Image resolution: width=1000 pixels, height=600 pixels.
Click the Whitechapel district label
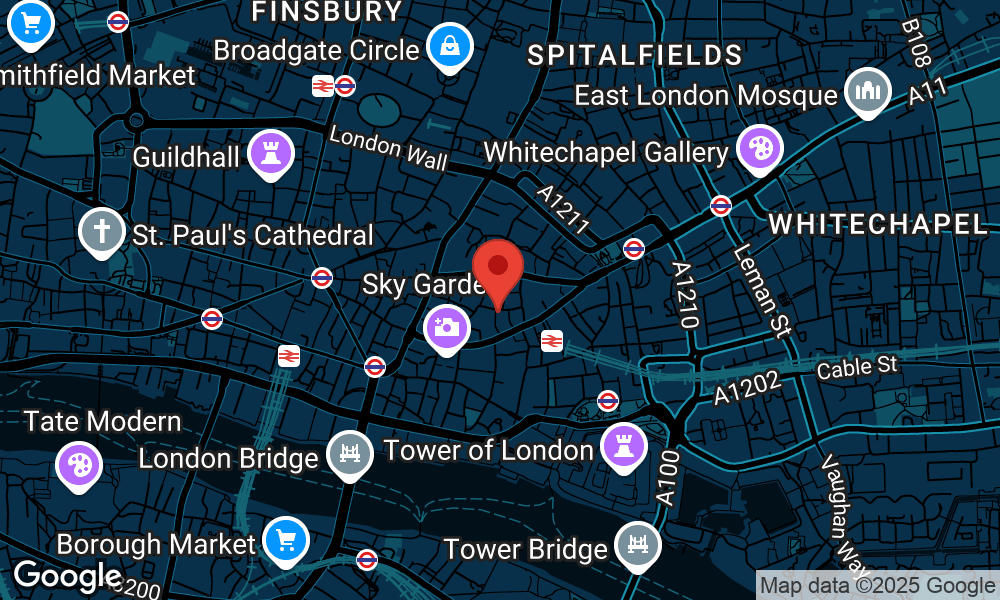point(878,224)
